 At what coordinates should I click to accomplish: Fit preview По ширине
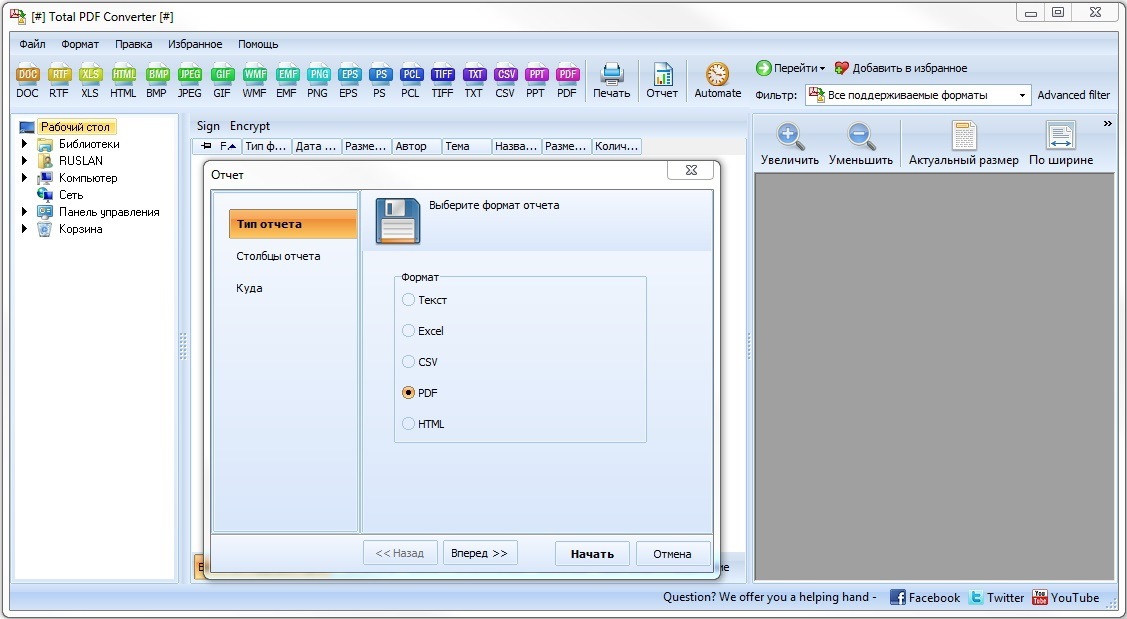coord(1061,144)
